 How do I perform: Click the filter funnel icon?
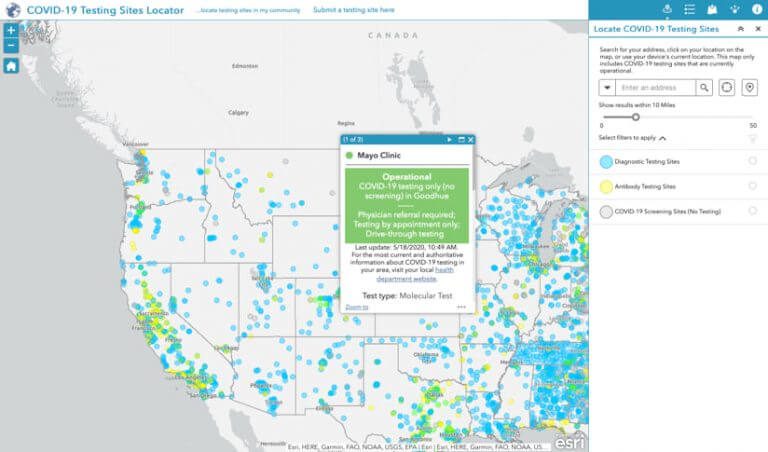(x=753, y=139)
